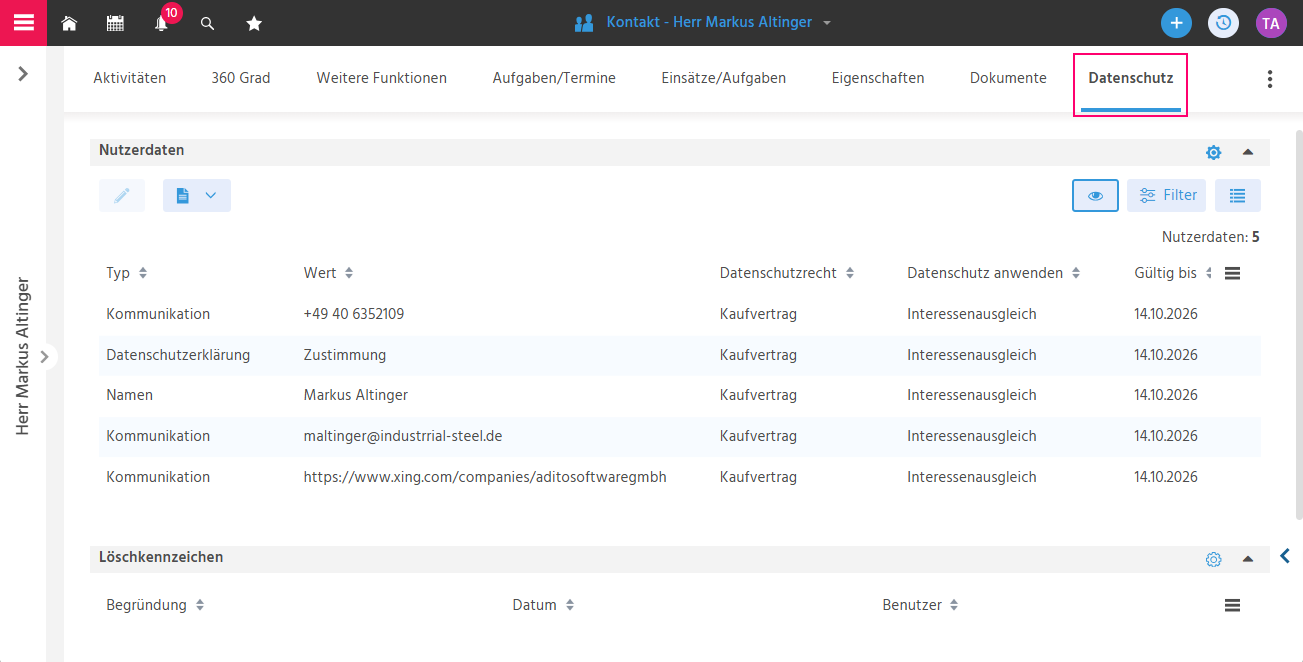The width and height of the screenshot is (1303, 662).
Task: Open the document export dropdown
Action: [x=196, y=195]
